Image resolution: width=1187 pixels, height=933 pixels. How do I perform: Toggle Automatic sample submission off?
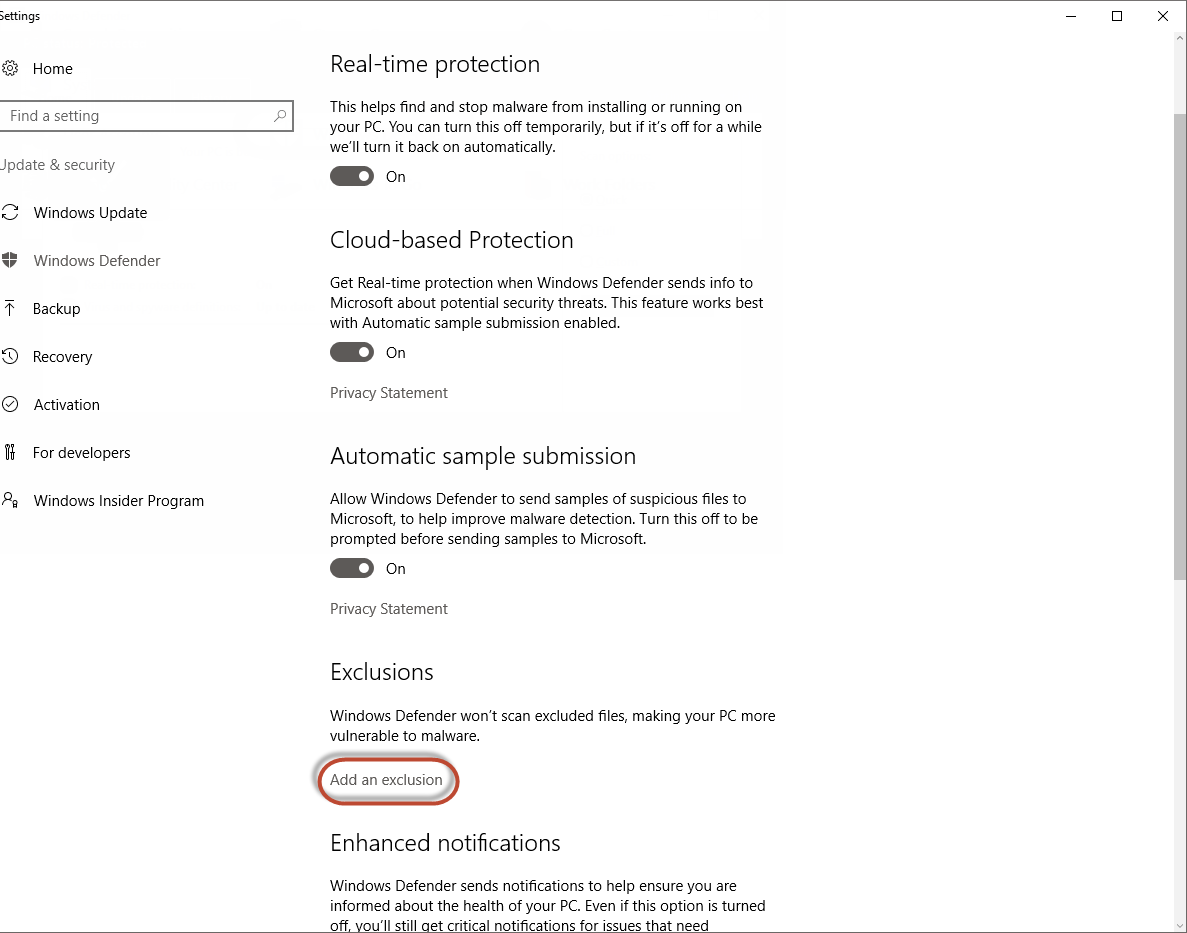point(352,568)
